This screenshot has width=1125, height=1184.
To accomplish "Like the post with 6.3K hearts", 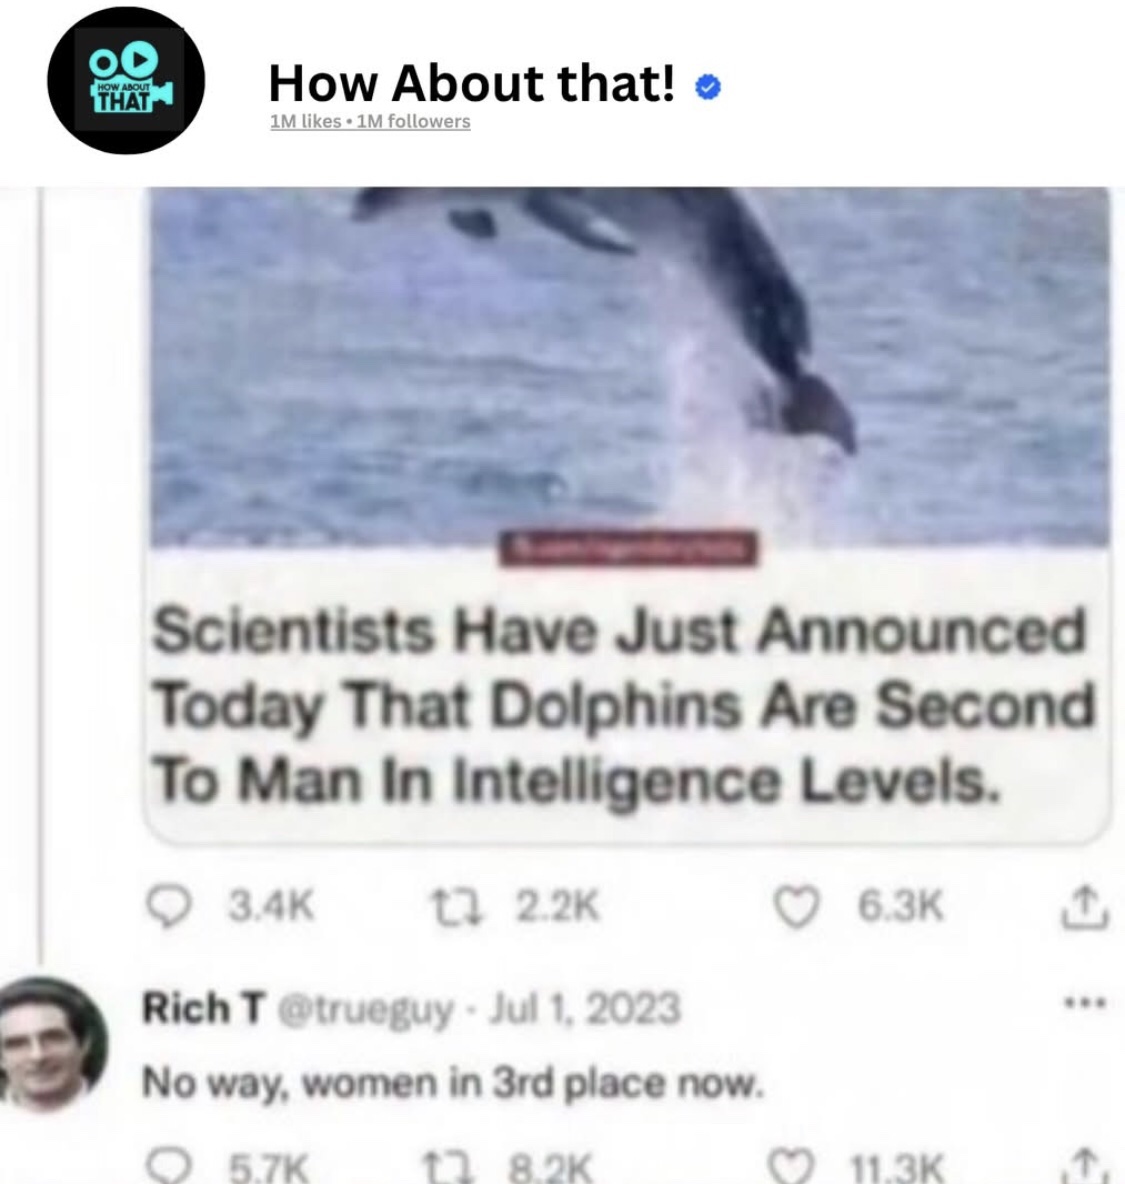I will (797, 907).
